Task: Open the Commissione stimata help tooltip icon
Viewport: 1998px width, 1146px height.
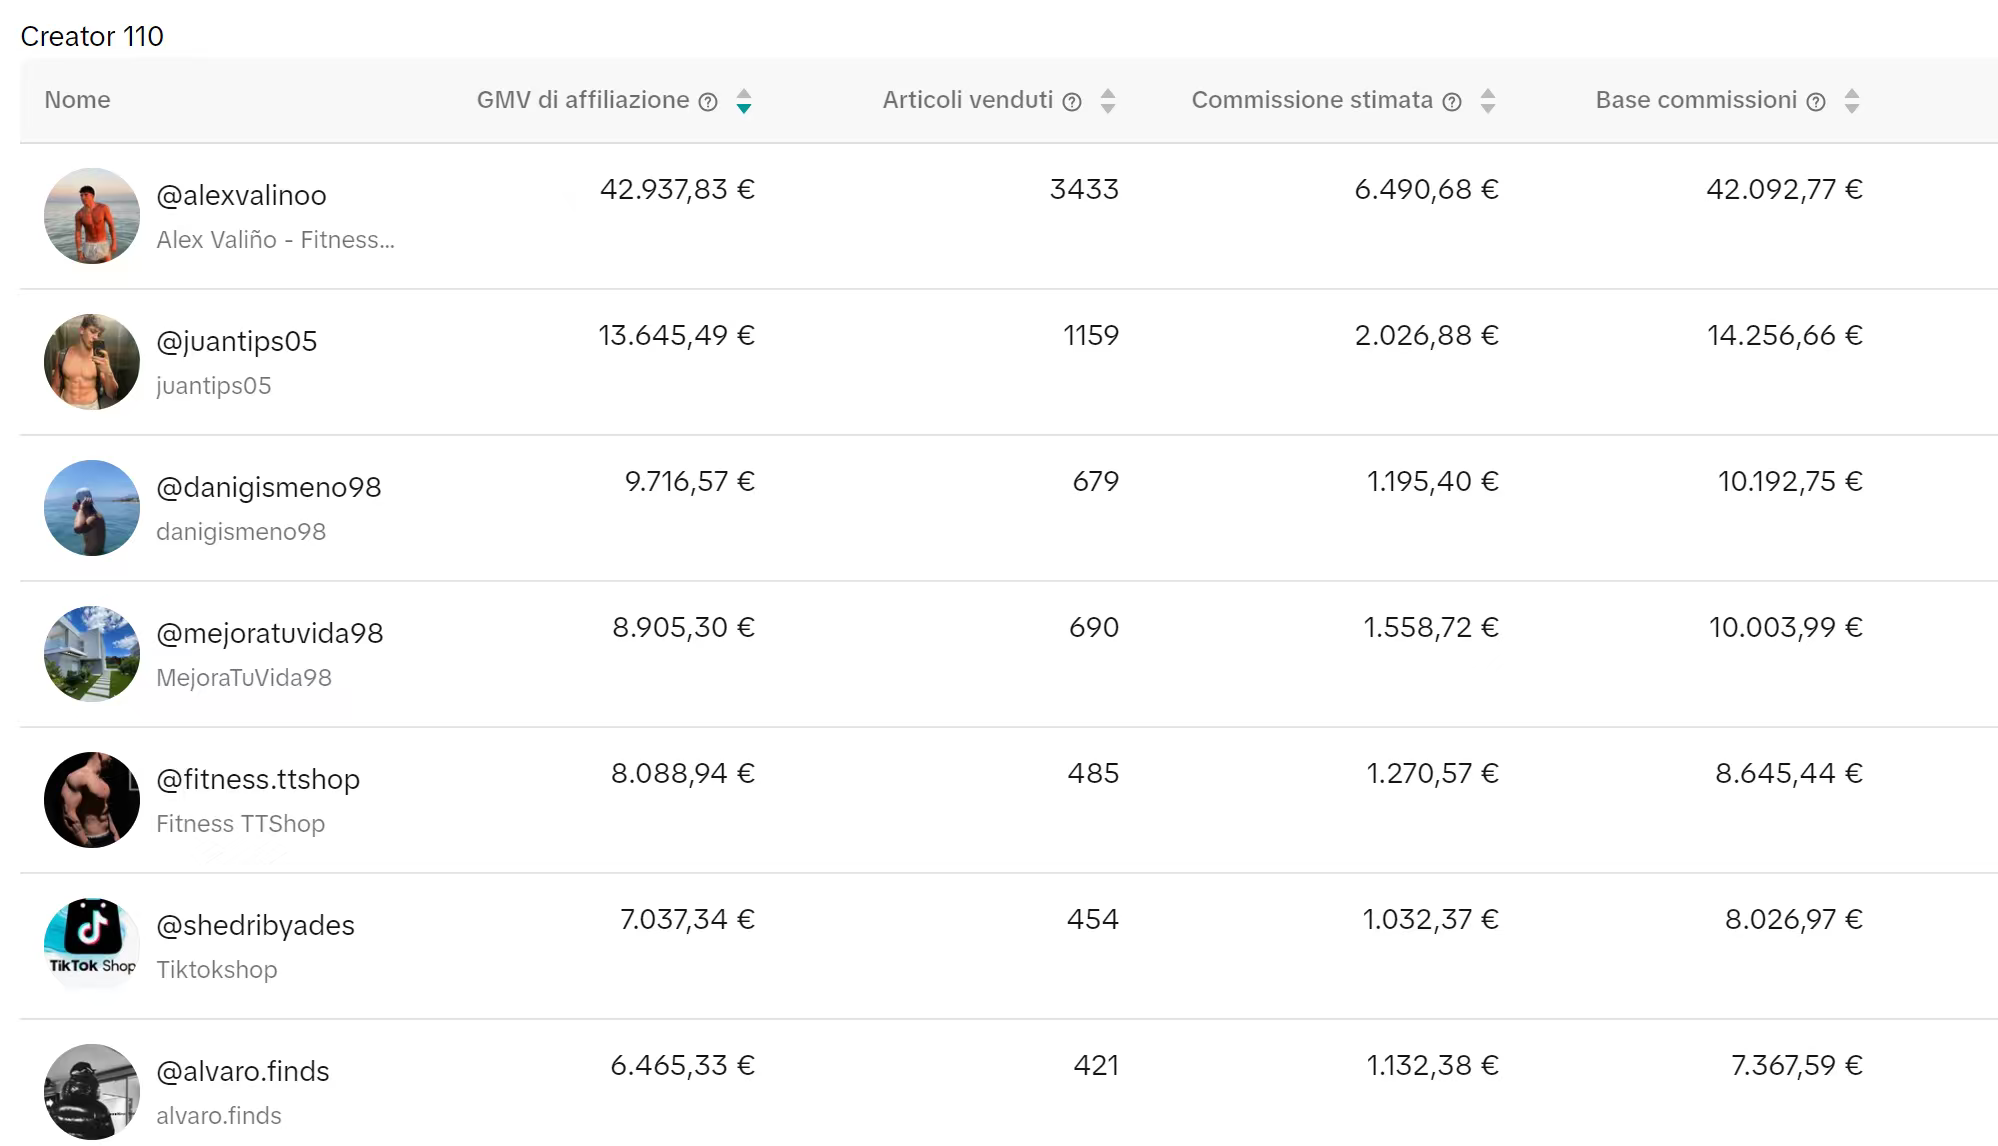Action: [x=1452, y=102]
